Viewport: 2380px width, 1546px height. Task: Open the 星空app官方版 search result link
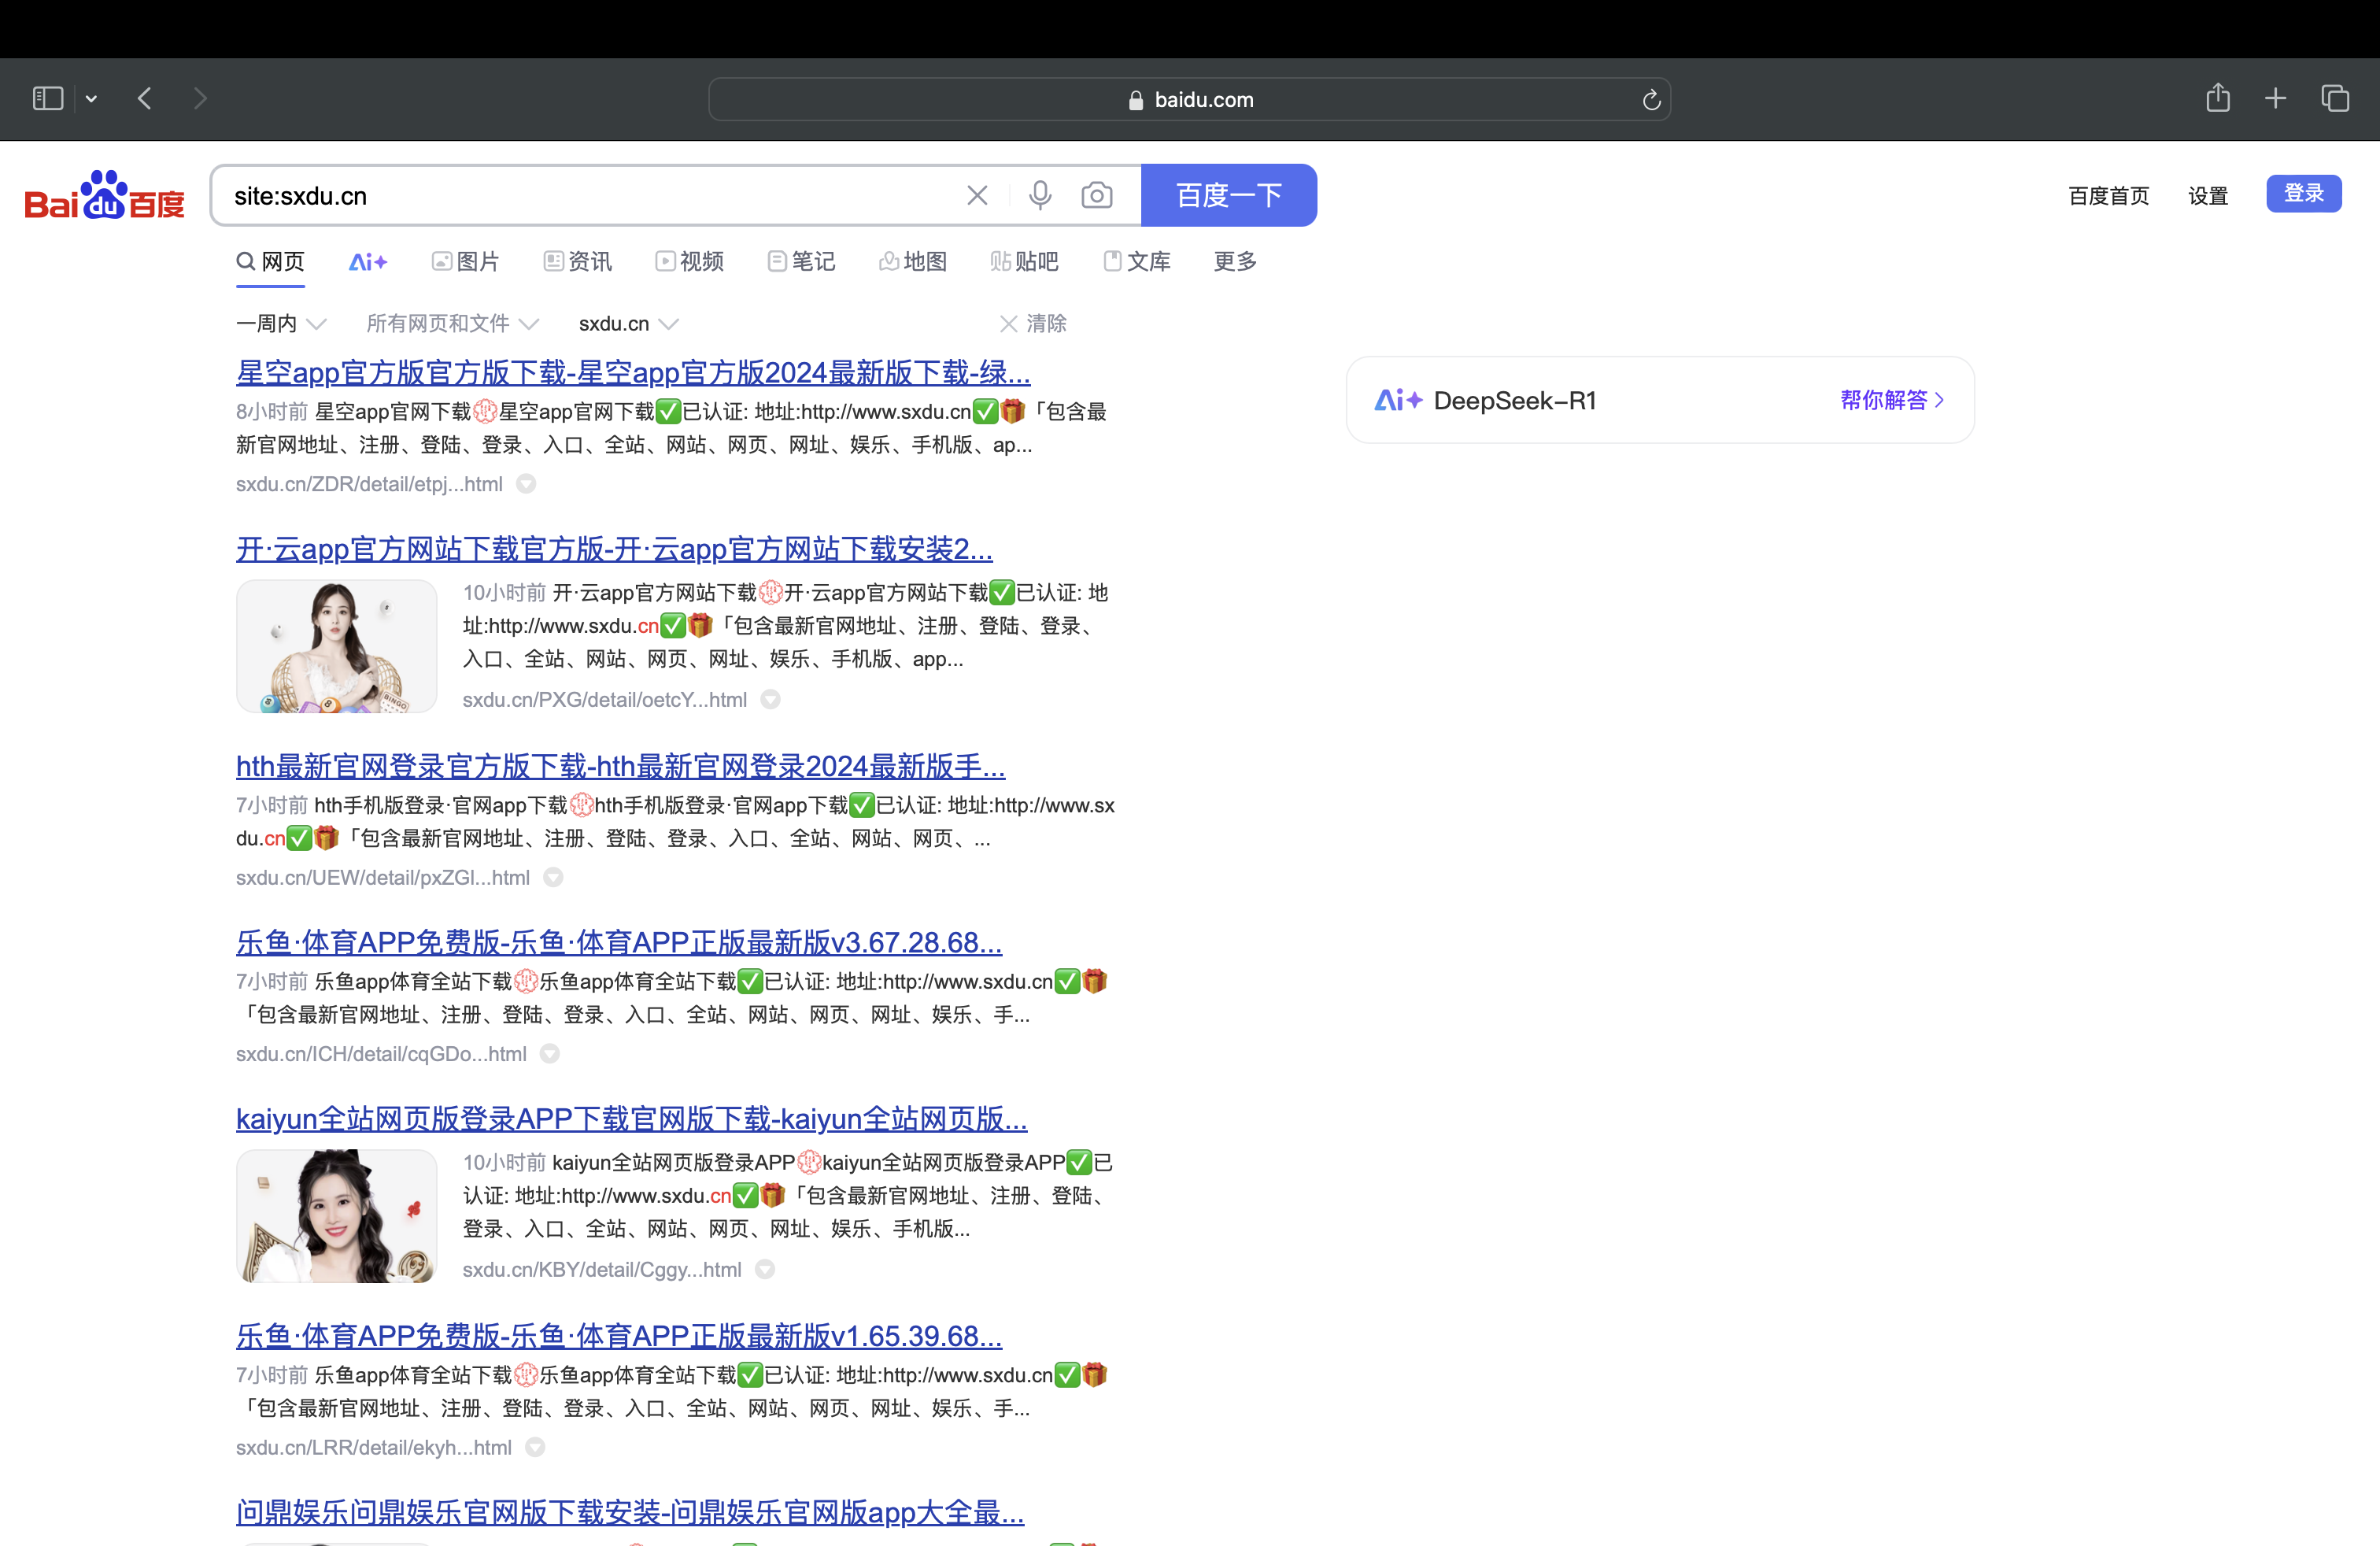[x=632, y=373]
